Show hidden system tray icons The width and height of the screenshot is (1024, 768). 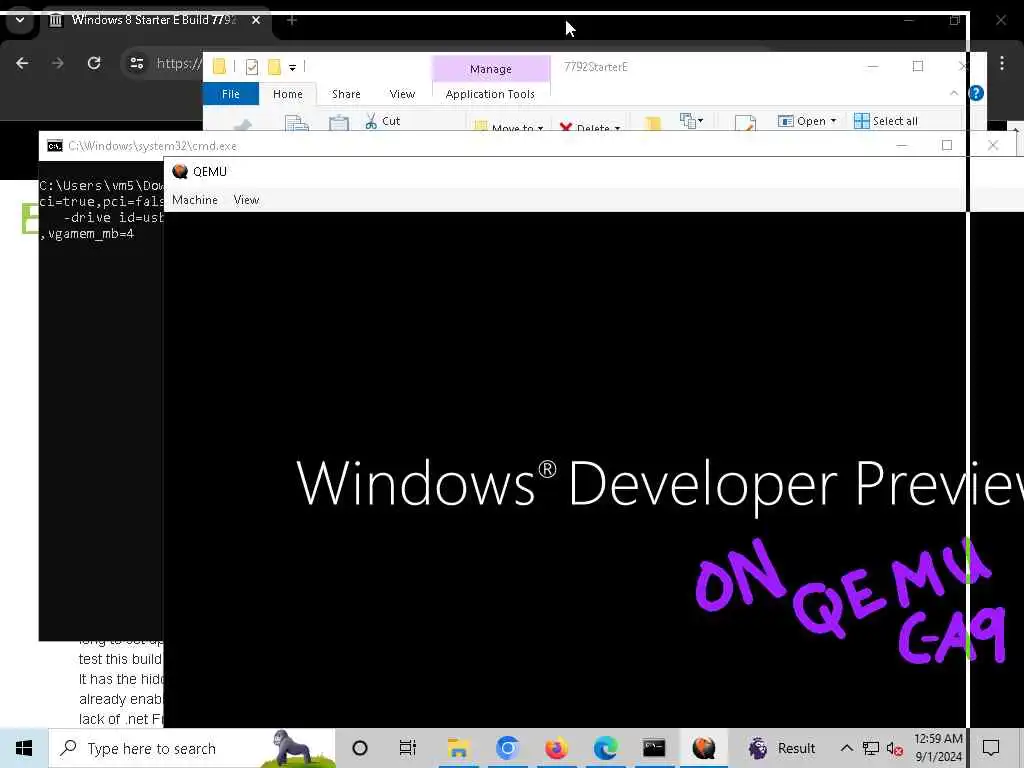click(x=846, y=748)
